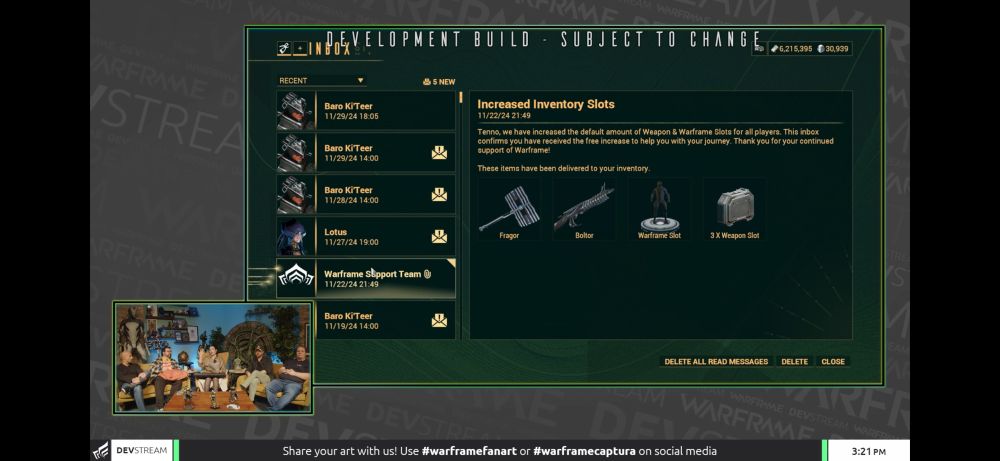
Task: Click the attachment paperclip on Warframe Support Team
Action: pyautogui.click(x=427, y=274)
